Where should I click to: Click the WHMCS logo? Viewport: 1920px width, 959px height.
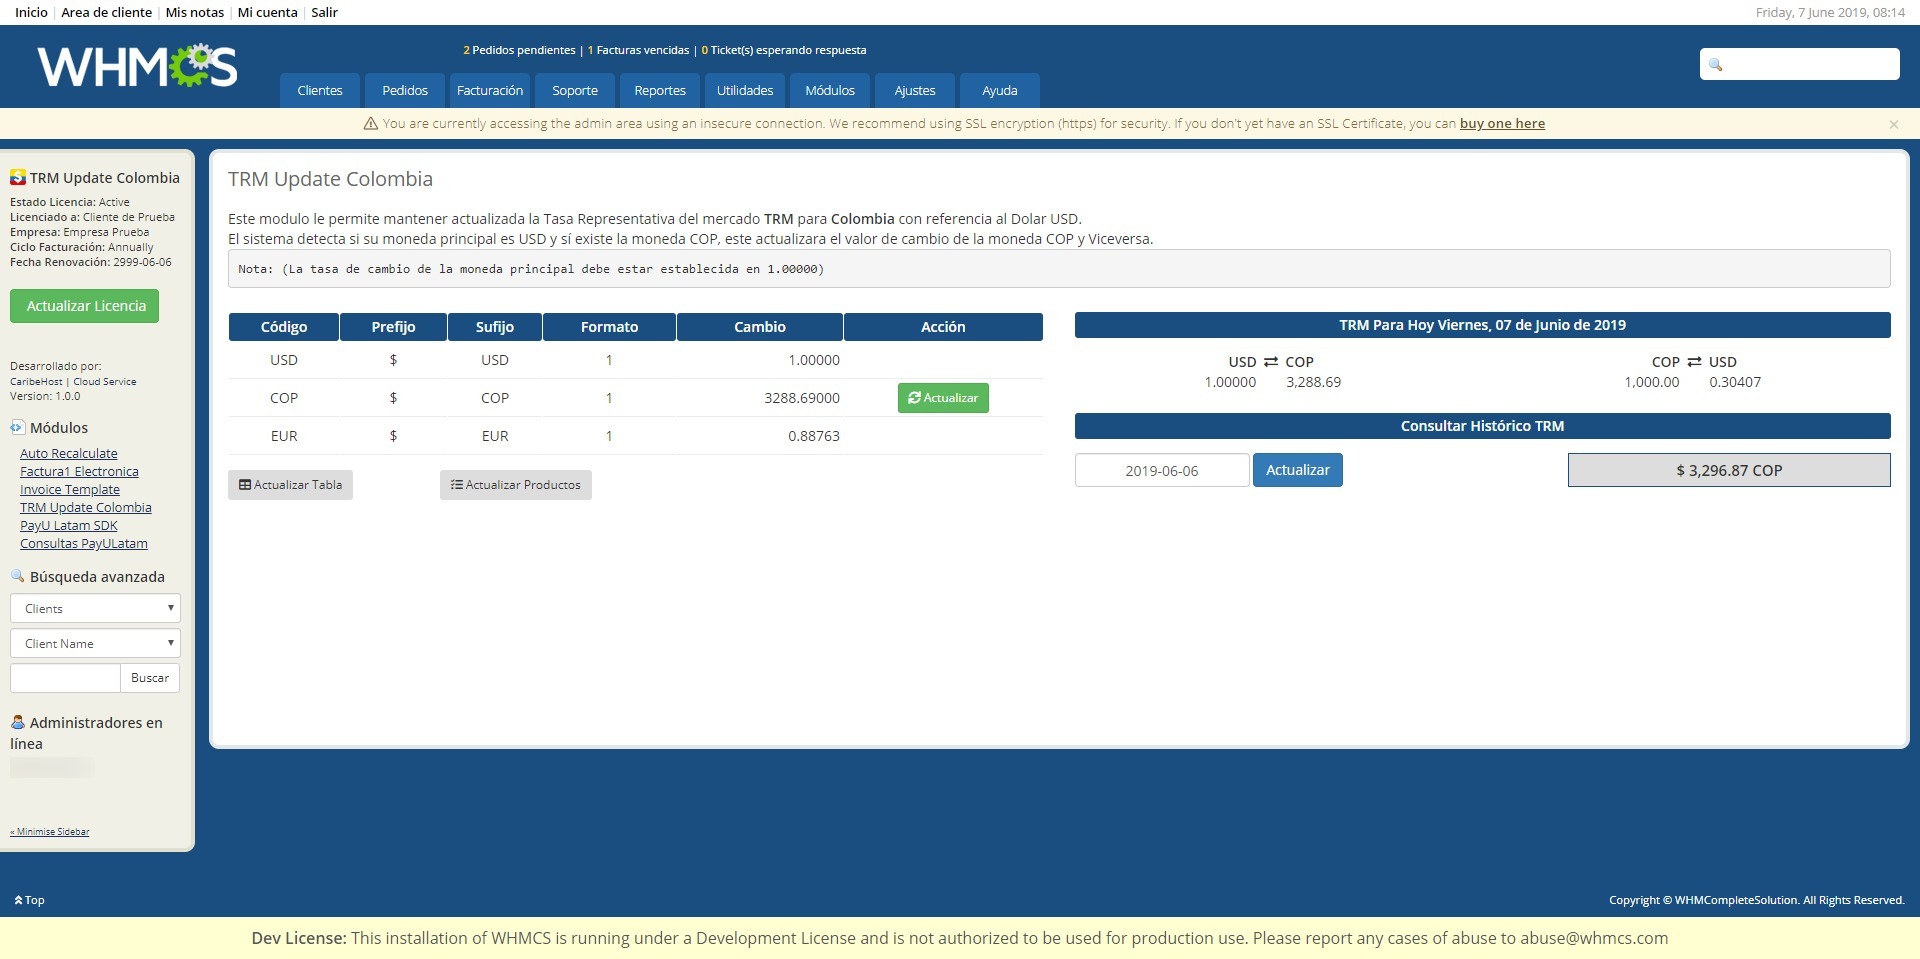coord(137,66)
